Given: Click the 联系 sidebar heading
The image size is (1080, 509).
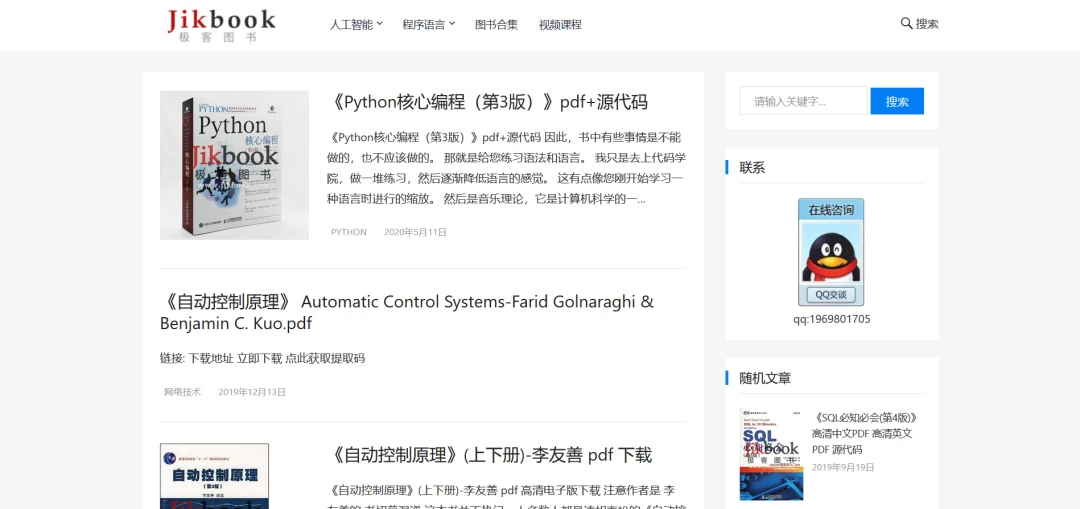Looking at the screenshot, I should [752, 167].
